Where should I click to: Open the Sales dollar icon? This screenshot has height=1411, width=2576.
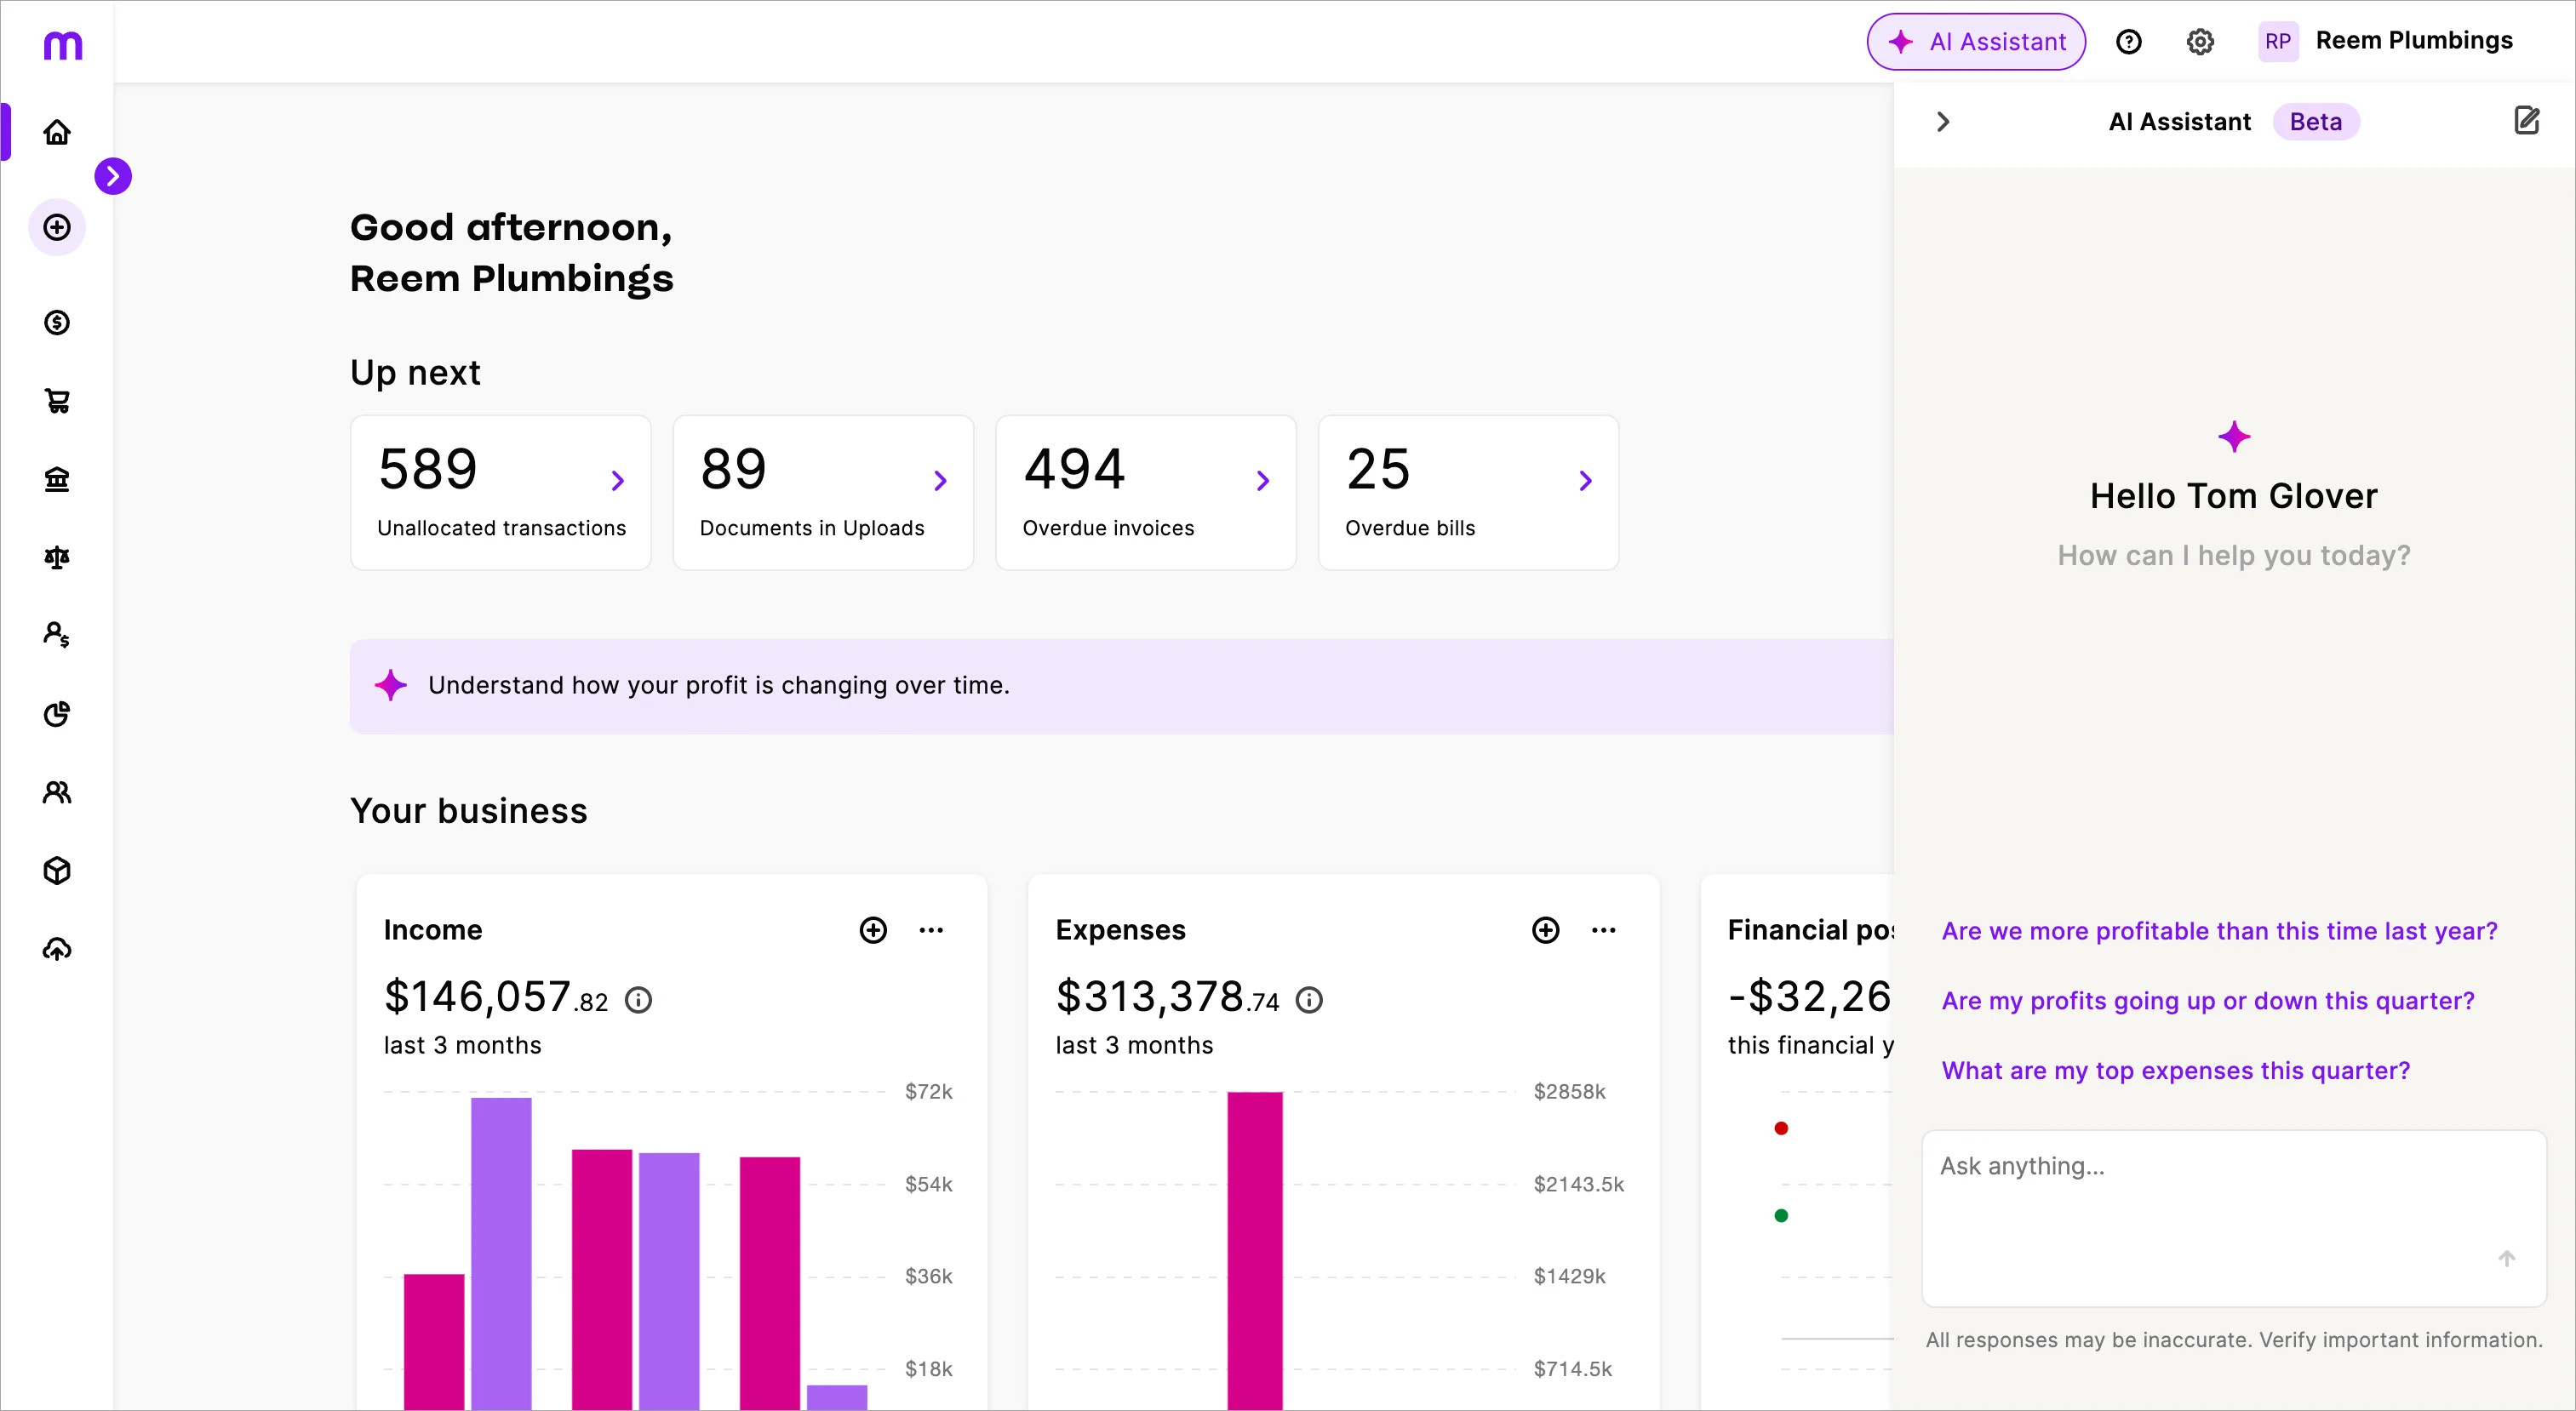point(57,322)
